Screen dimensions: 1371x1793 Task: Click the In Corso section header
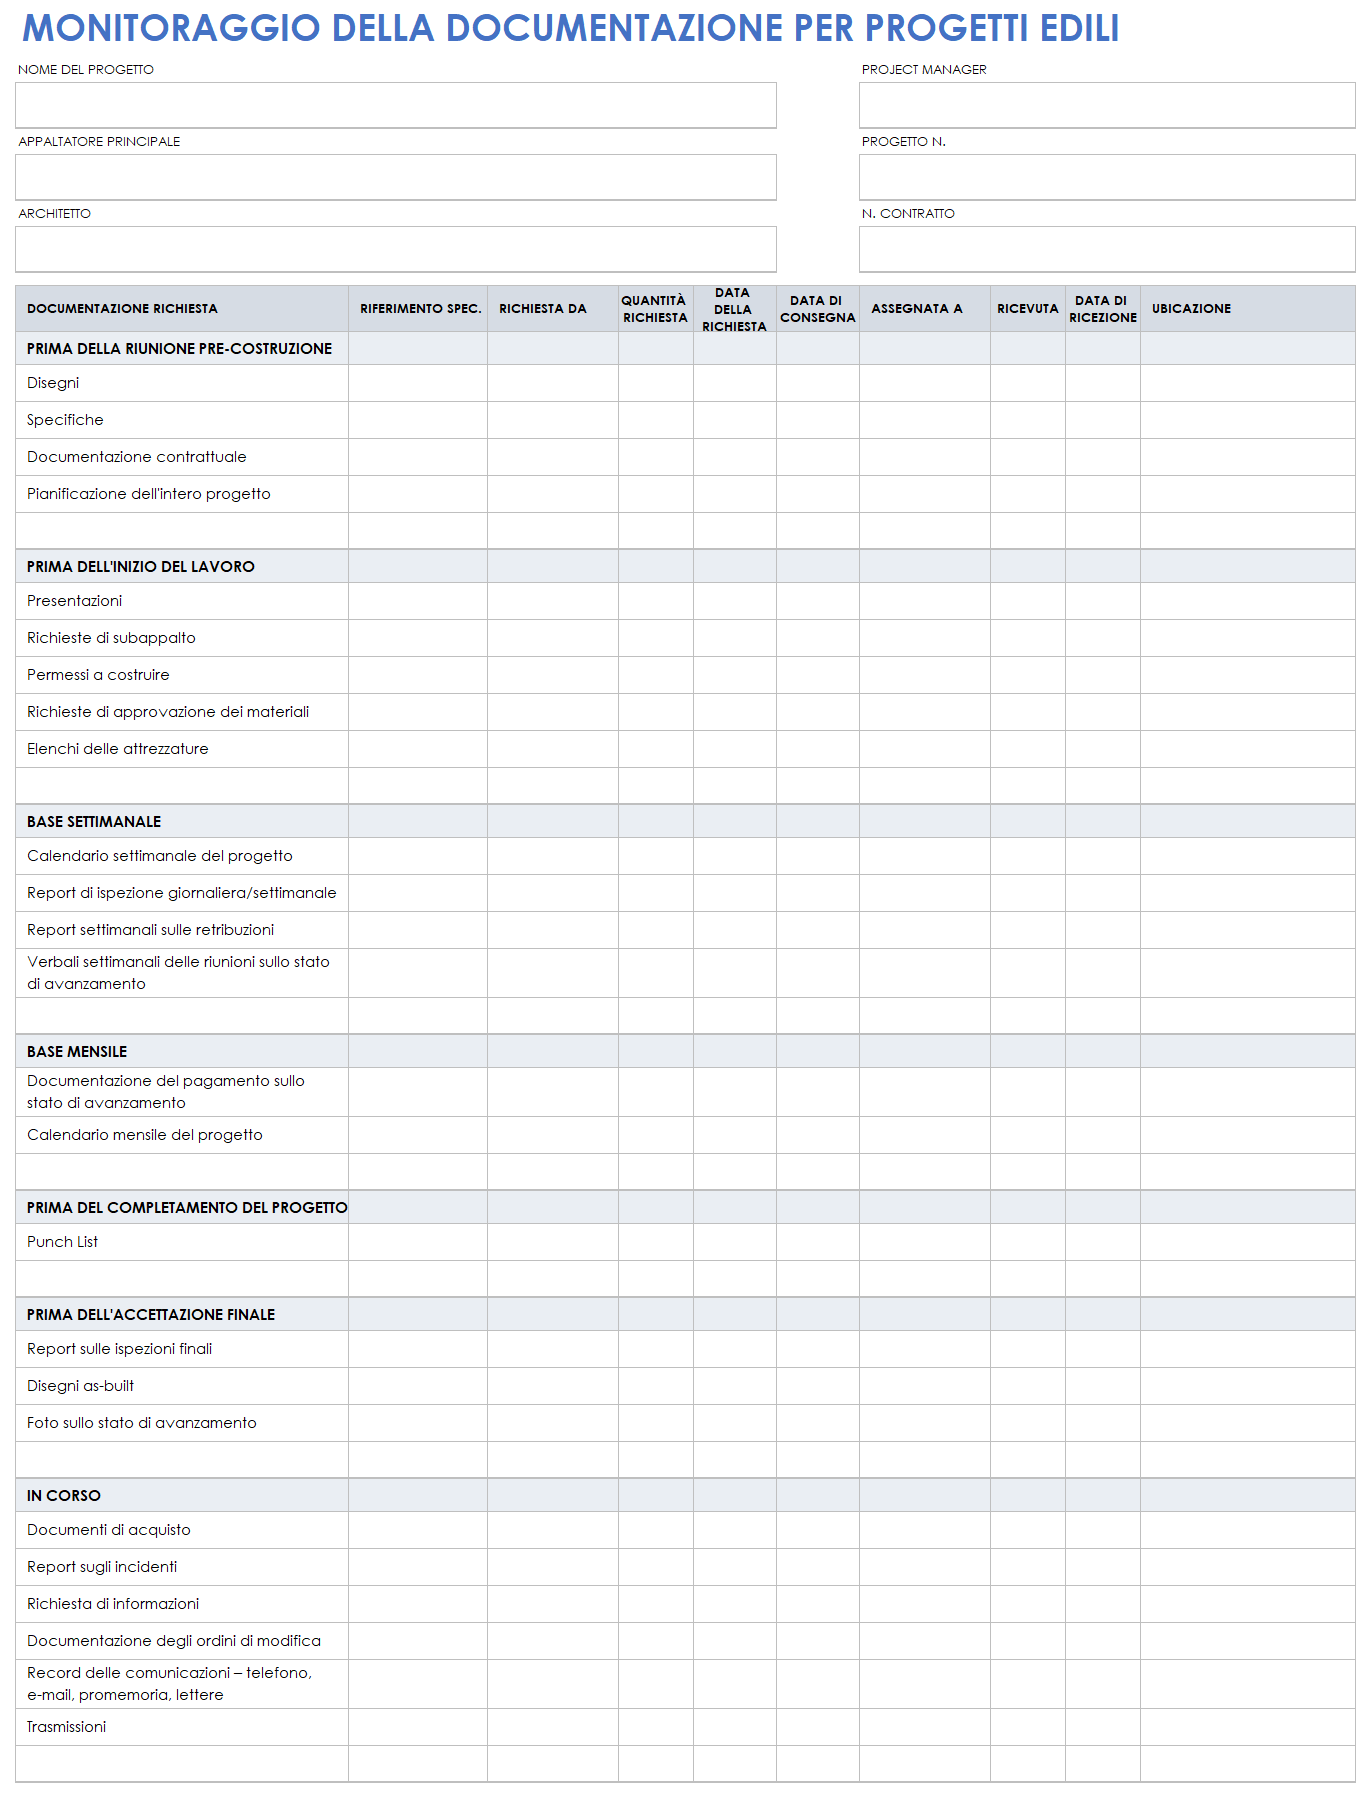point(685,1496)
